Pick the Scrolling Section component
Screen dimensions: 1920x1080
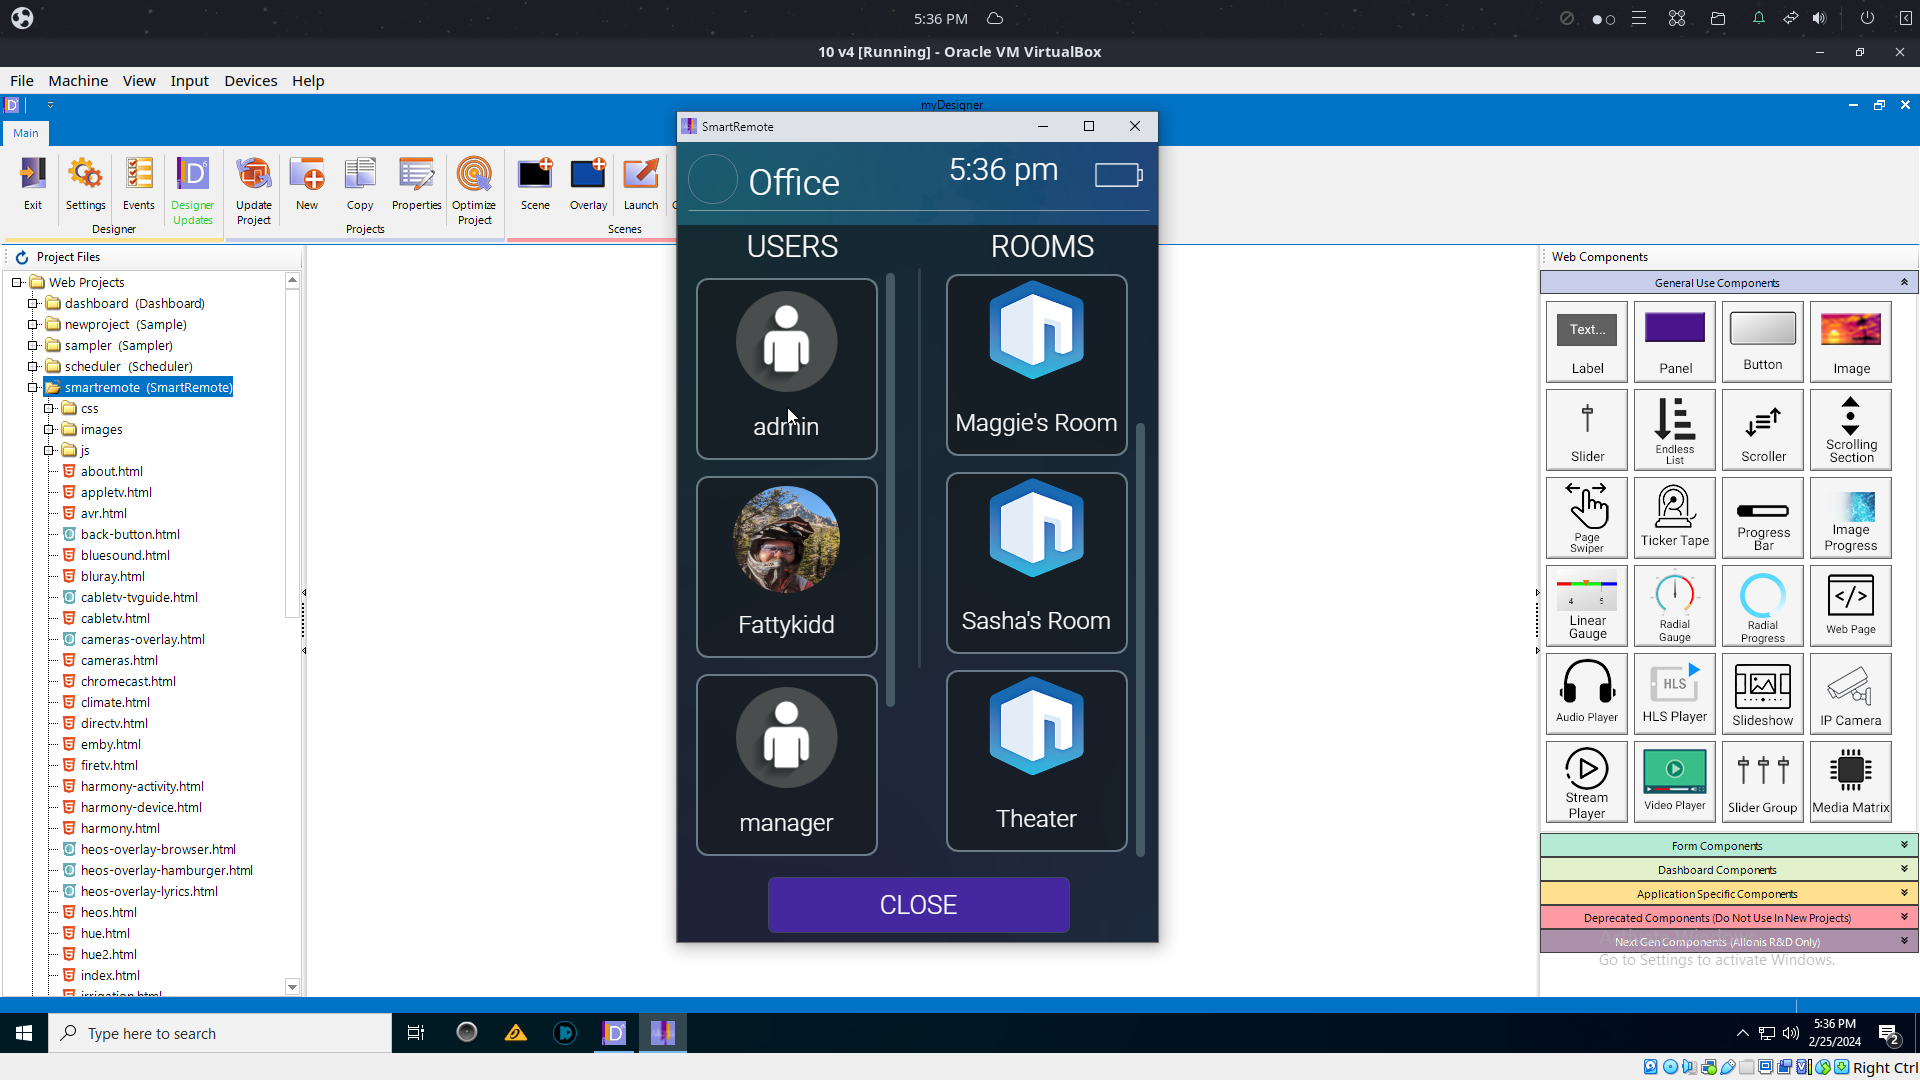(x=1851, y=430)
